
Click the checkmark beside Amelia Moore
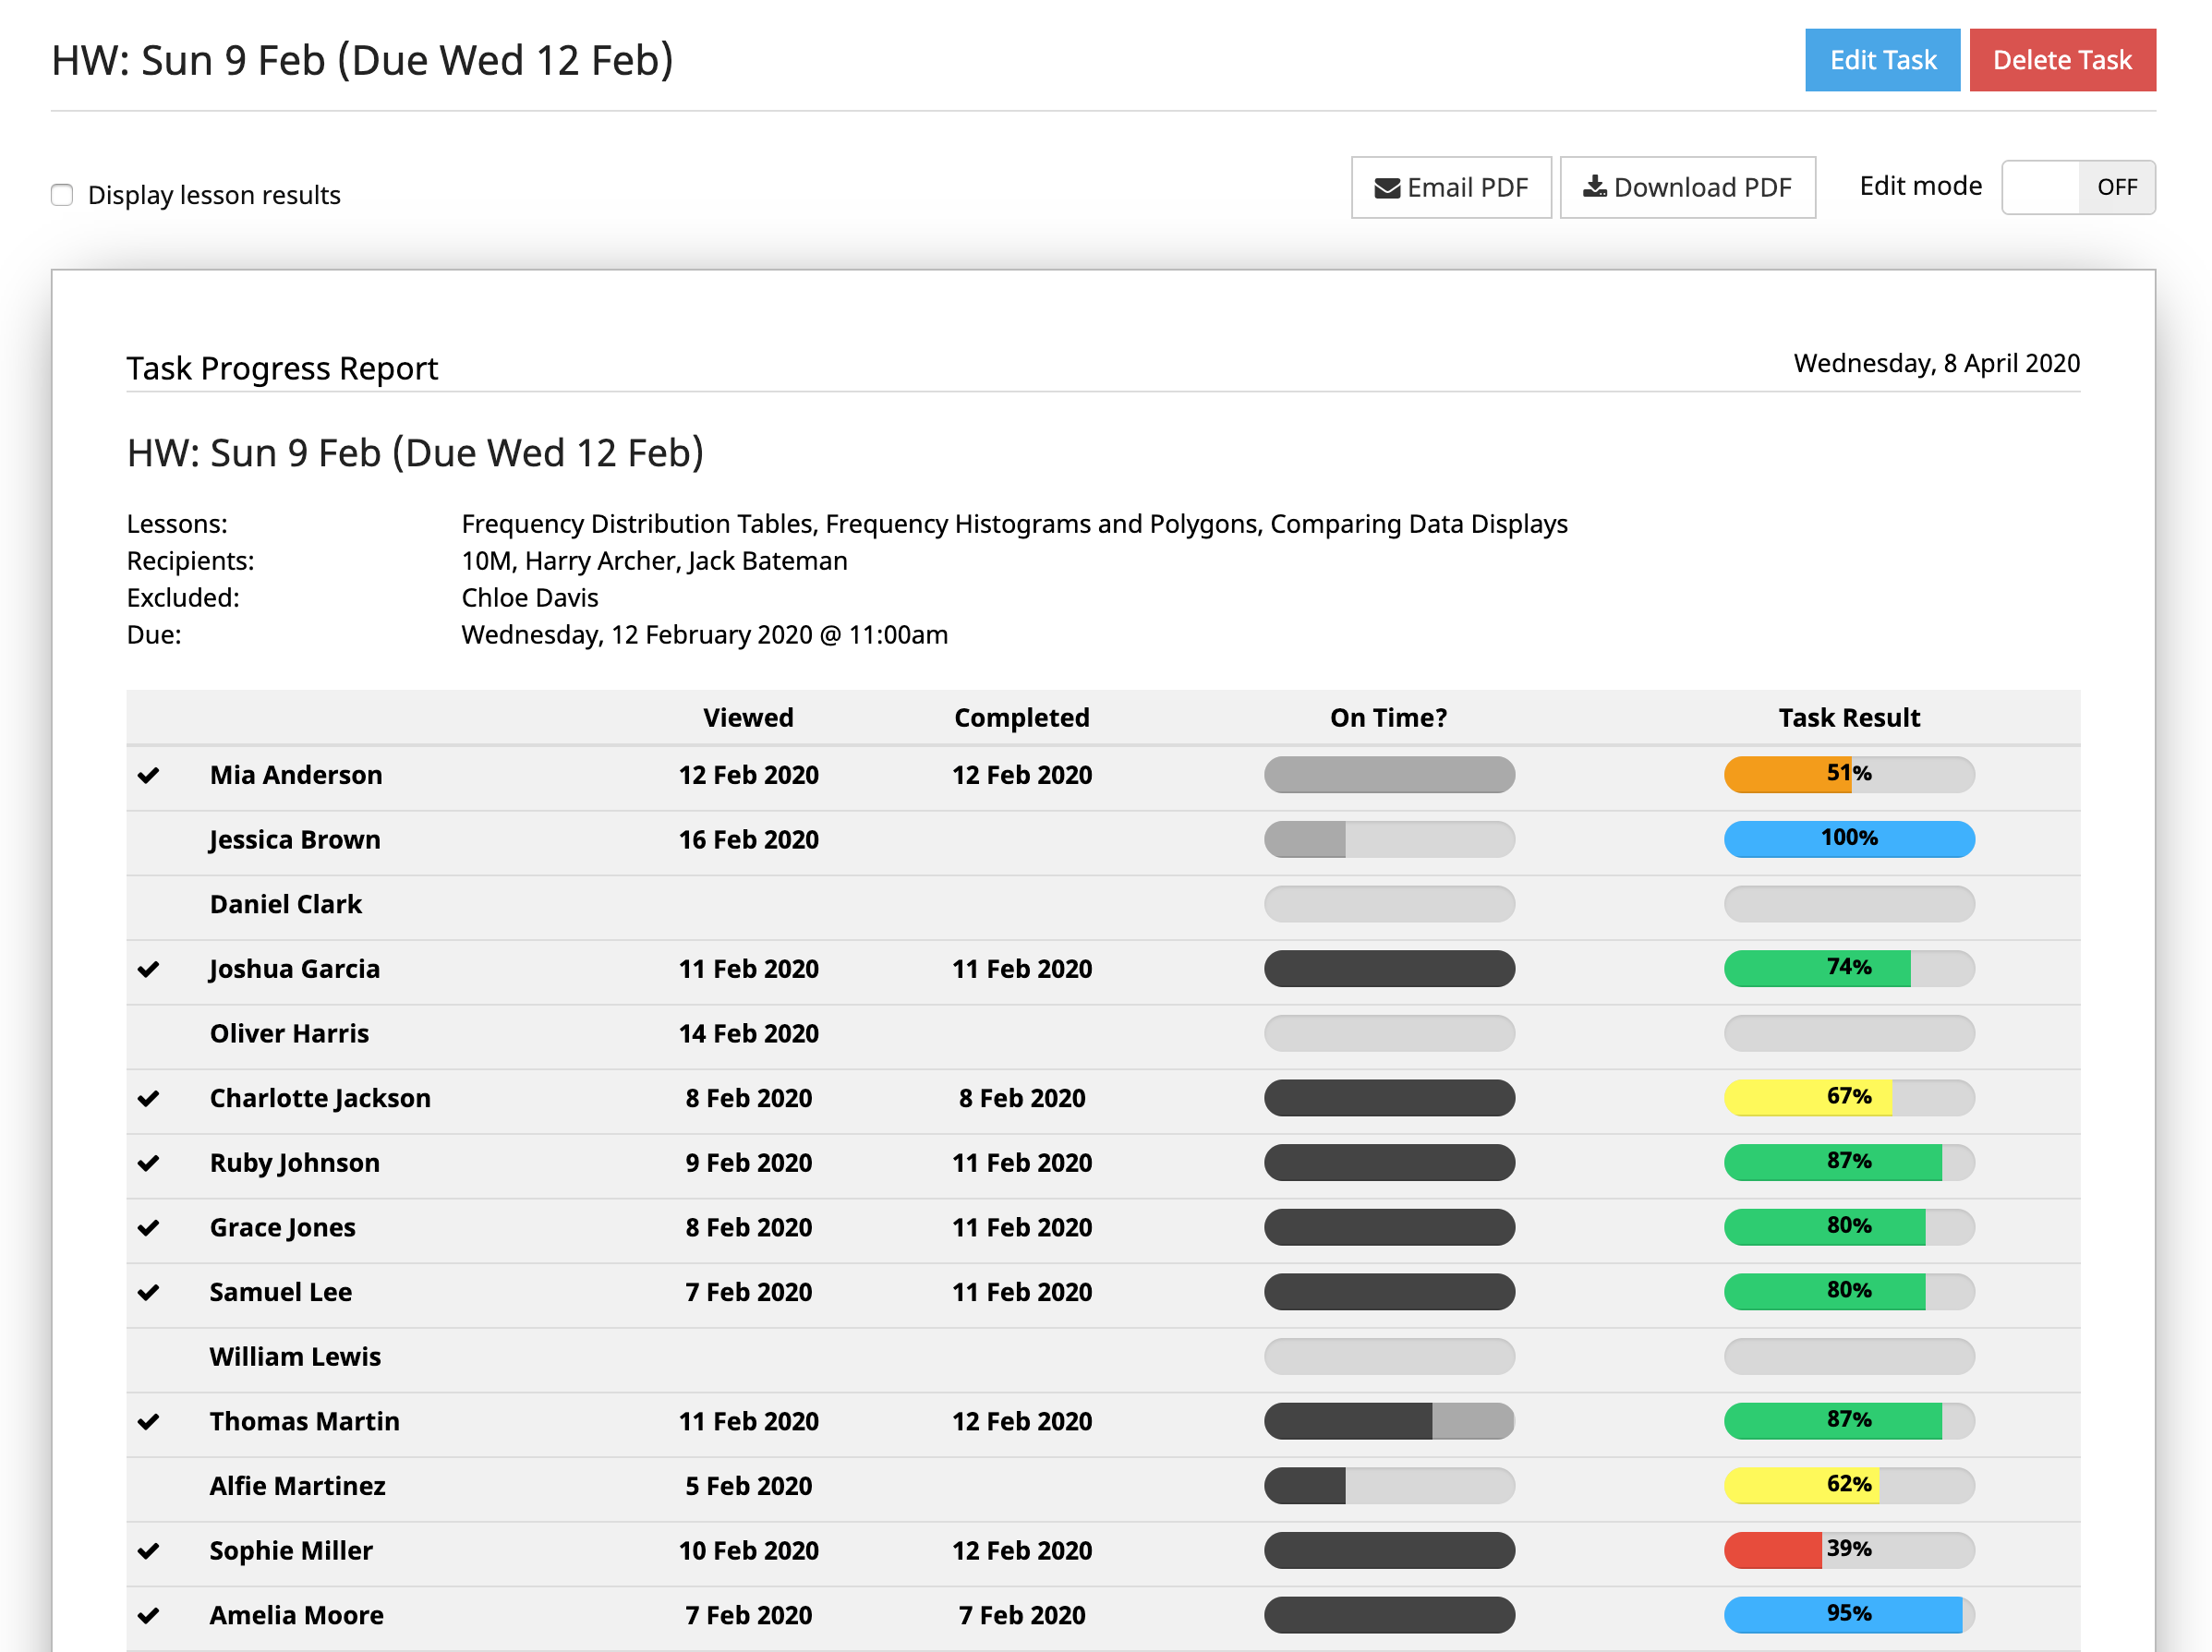(x=150, y=1613)
